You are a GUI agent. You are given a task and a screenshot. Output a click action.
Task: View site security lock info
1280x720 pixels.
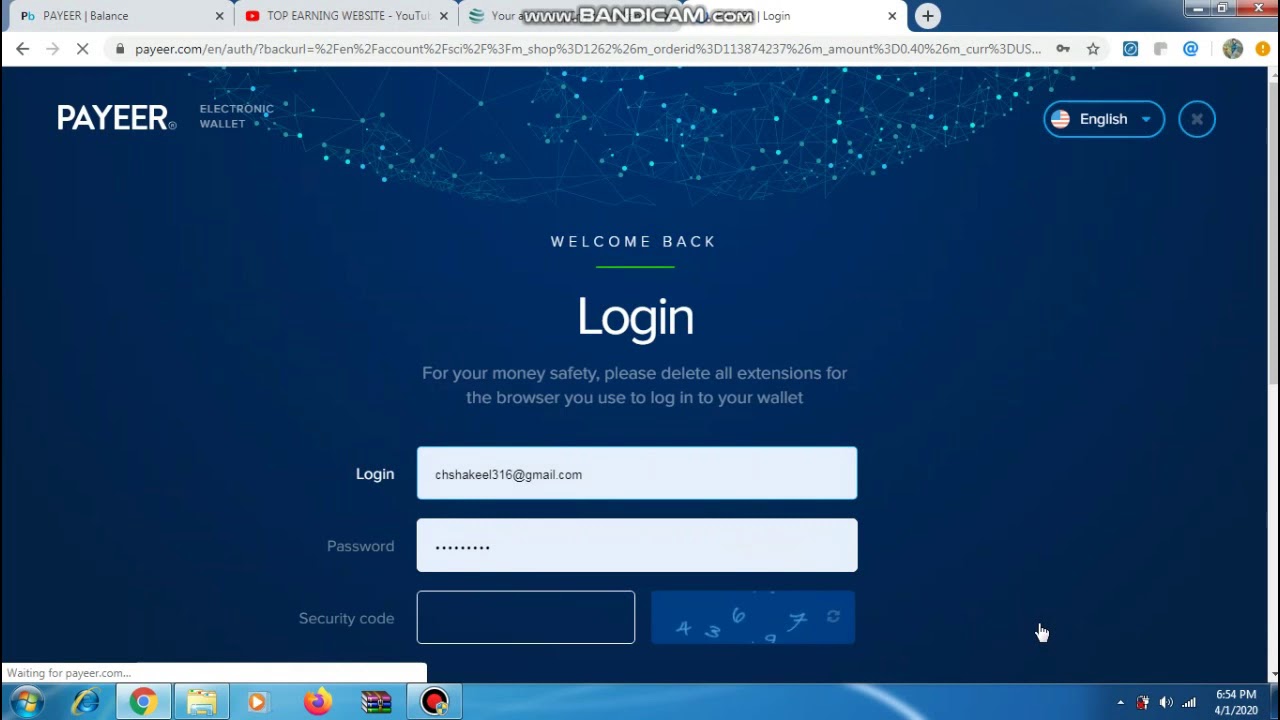click(120, 48)
